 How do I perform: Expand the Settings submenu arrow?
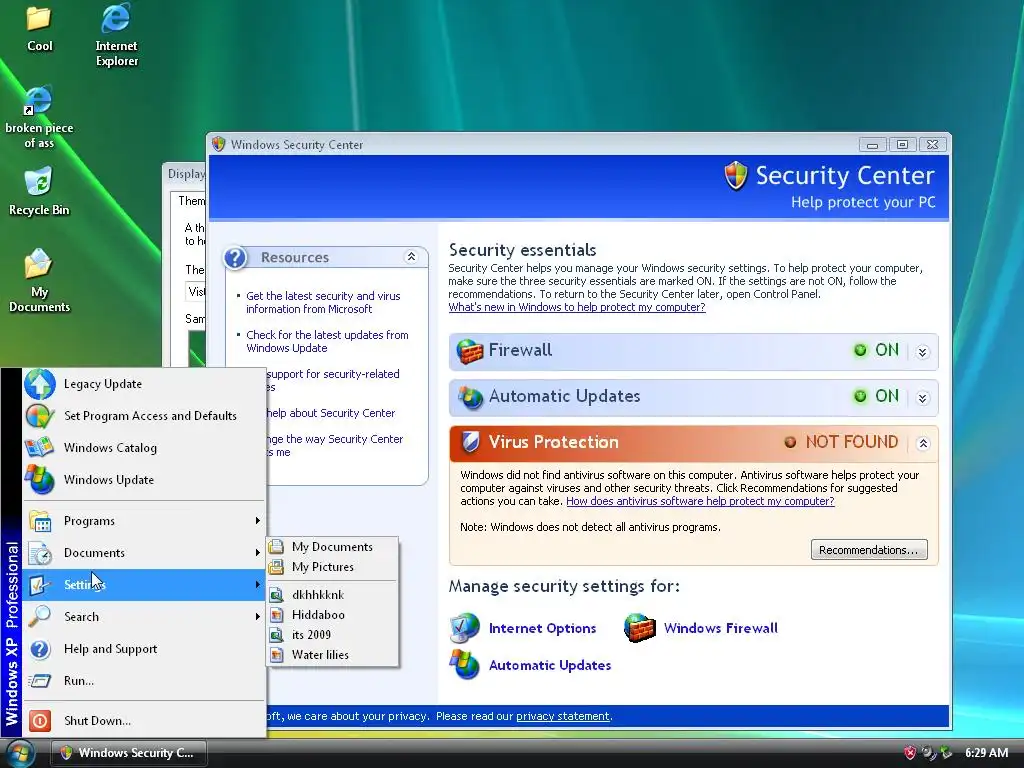(x=257, y=584)
